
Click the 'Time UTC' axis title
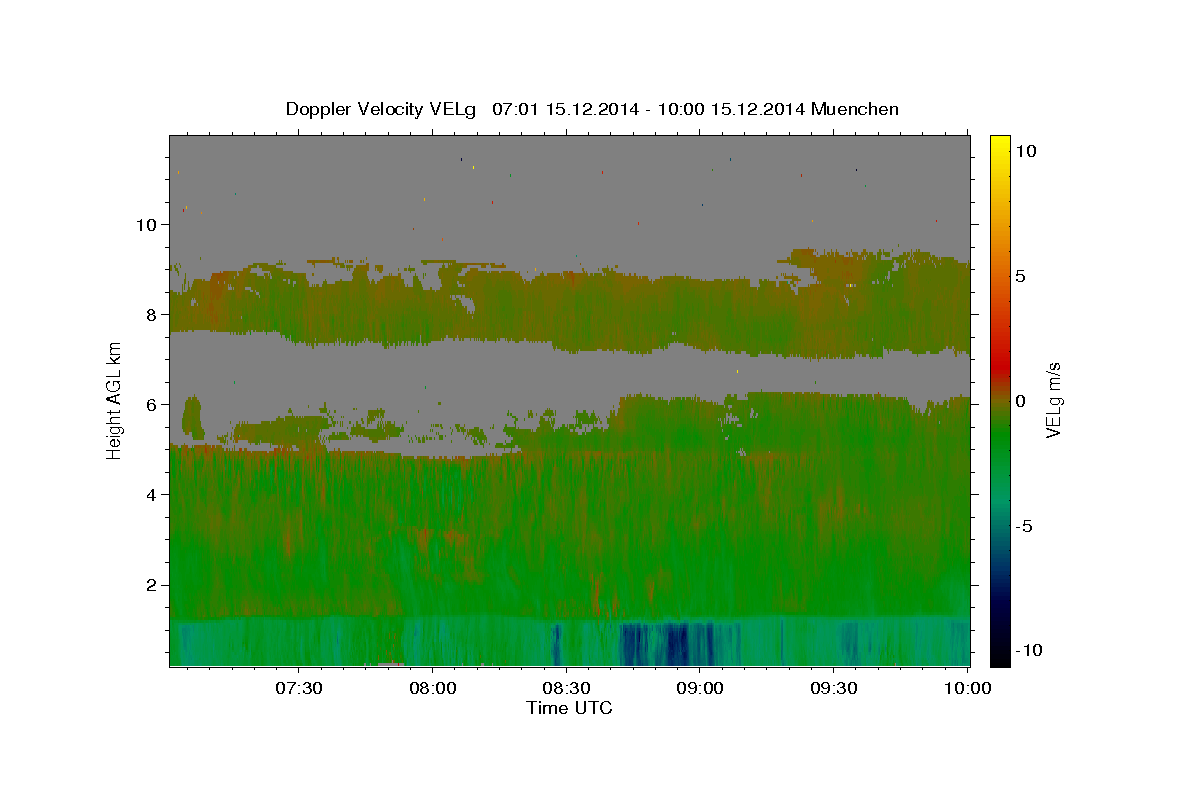pos(569,708)
